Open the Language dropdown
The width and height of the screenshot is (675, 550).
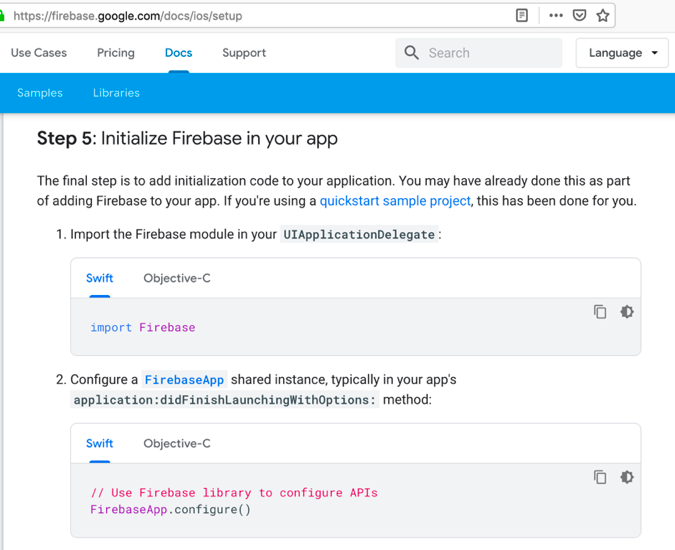click(622, 53)
